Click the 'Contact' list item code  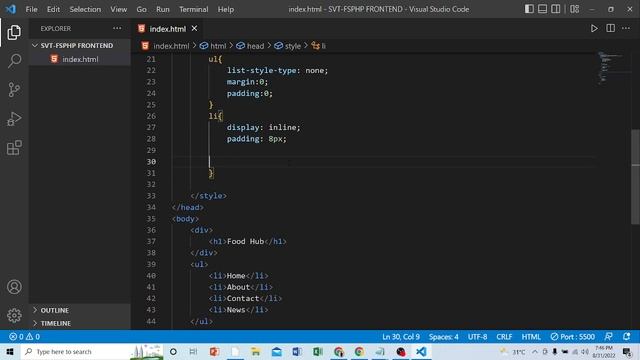tap(245, 298)
